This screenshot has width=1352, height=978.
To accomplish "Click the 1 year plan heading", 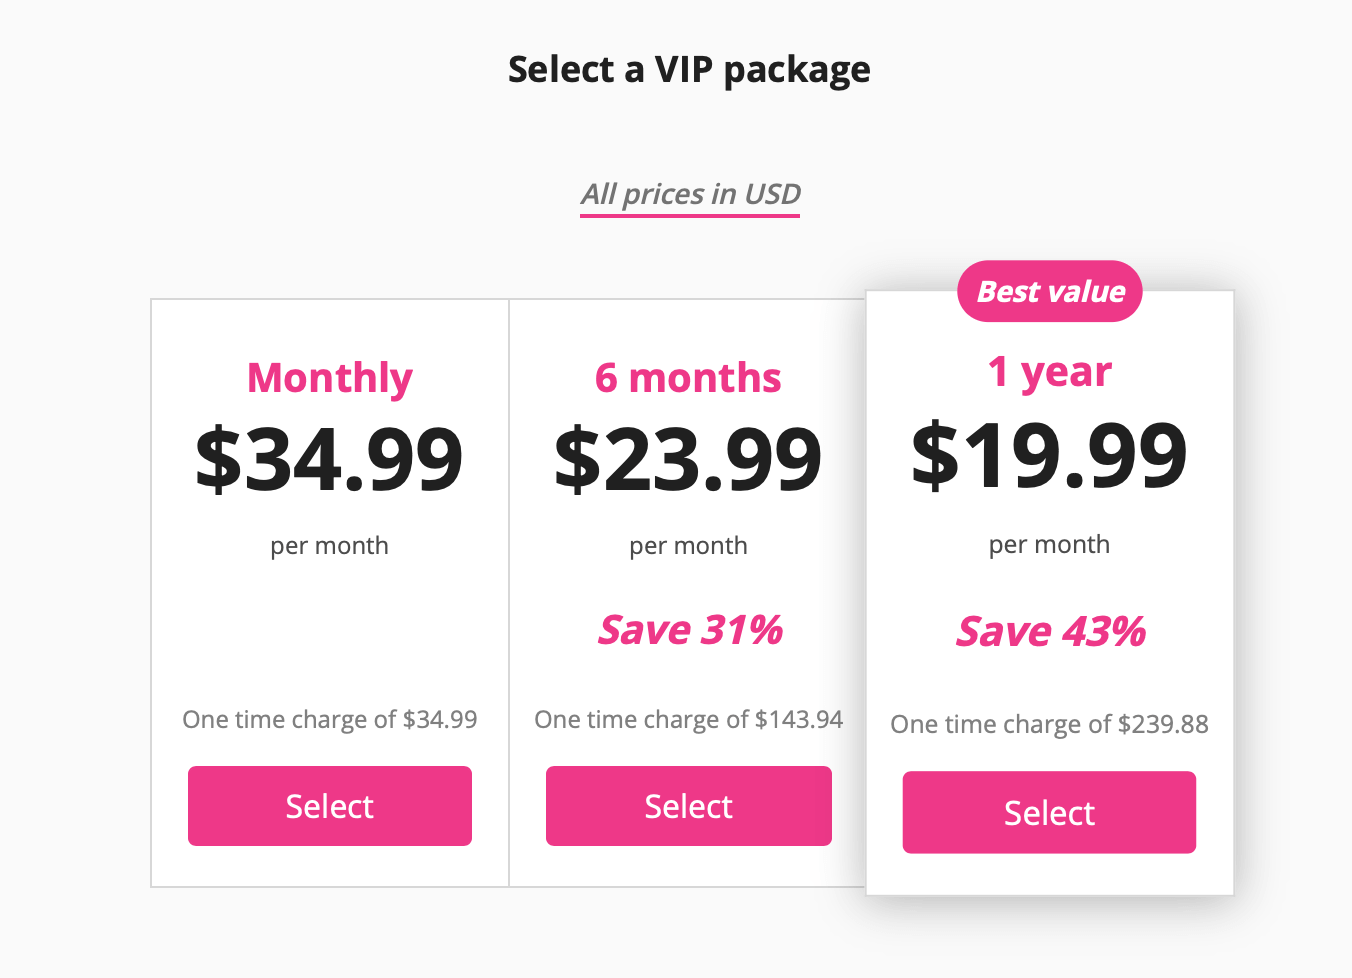I will click(1050, 373).
